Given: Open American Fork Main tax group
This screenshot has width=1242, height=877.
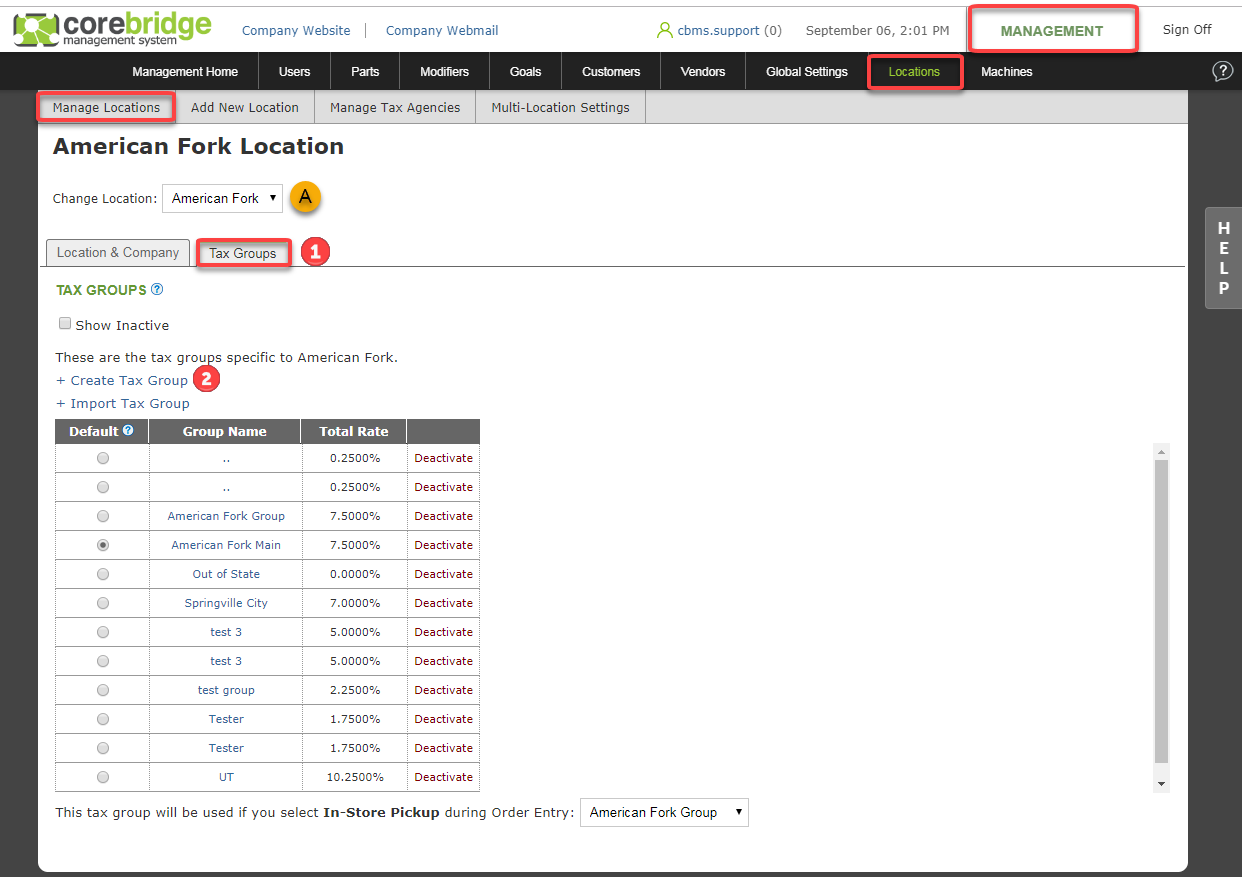Looking at the screenshot, I should click(226, 545).
